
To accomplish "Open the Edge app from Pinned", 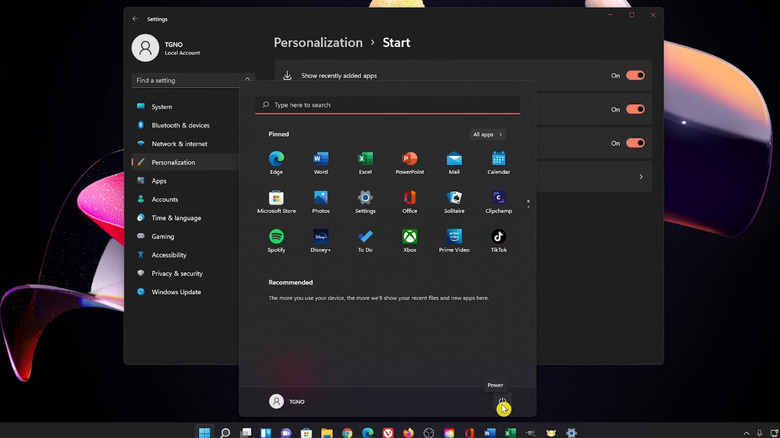I will 276,160.
